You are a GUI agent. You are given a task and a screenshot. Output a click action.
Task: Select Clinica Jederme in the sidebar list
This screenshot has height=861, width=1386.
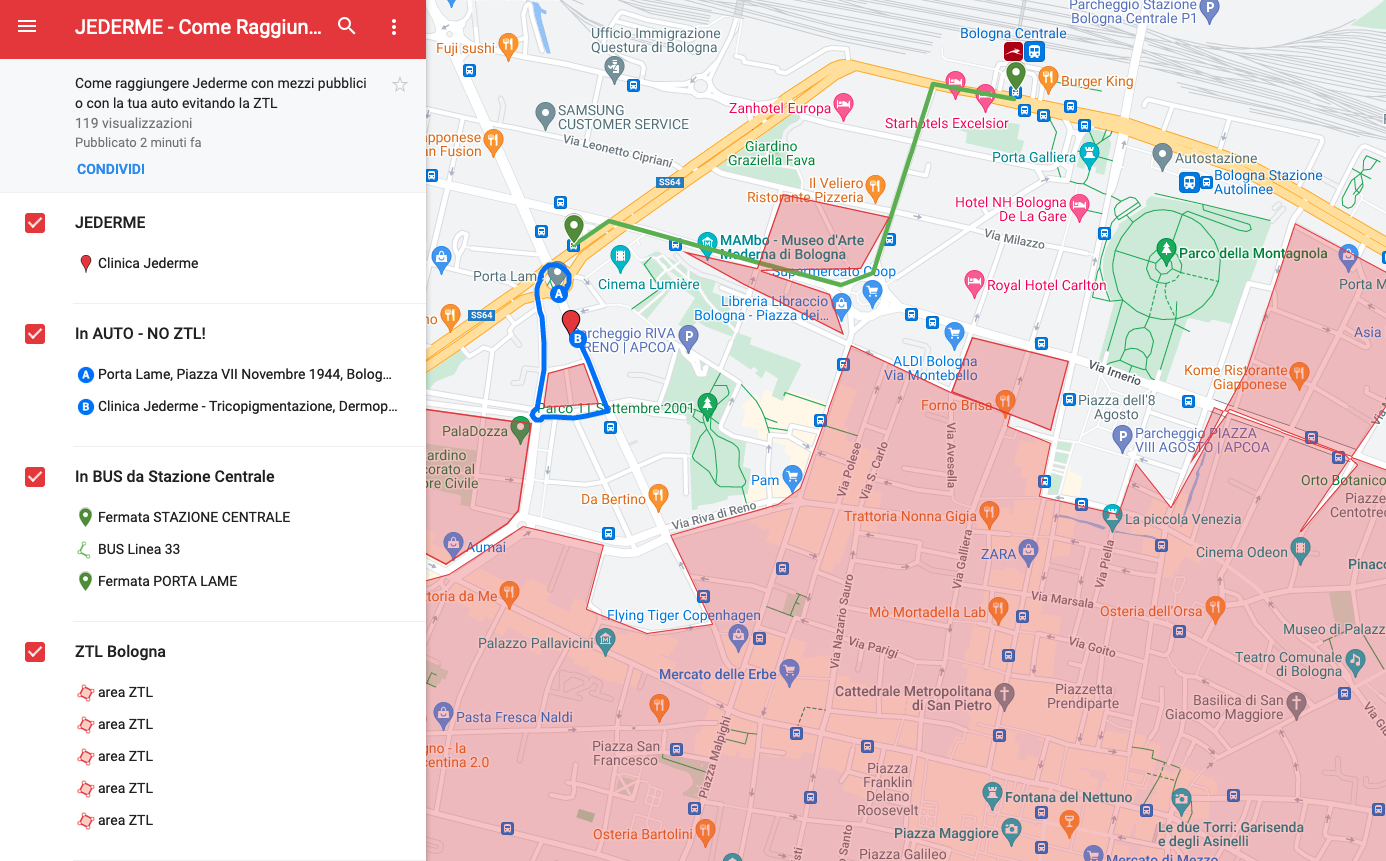click(x=148, y=263)
